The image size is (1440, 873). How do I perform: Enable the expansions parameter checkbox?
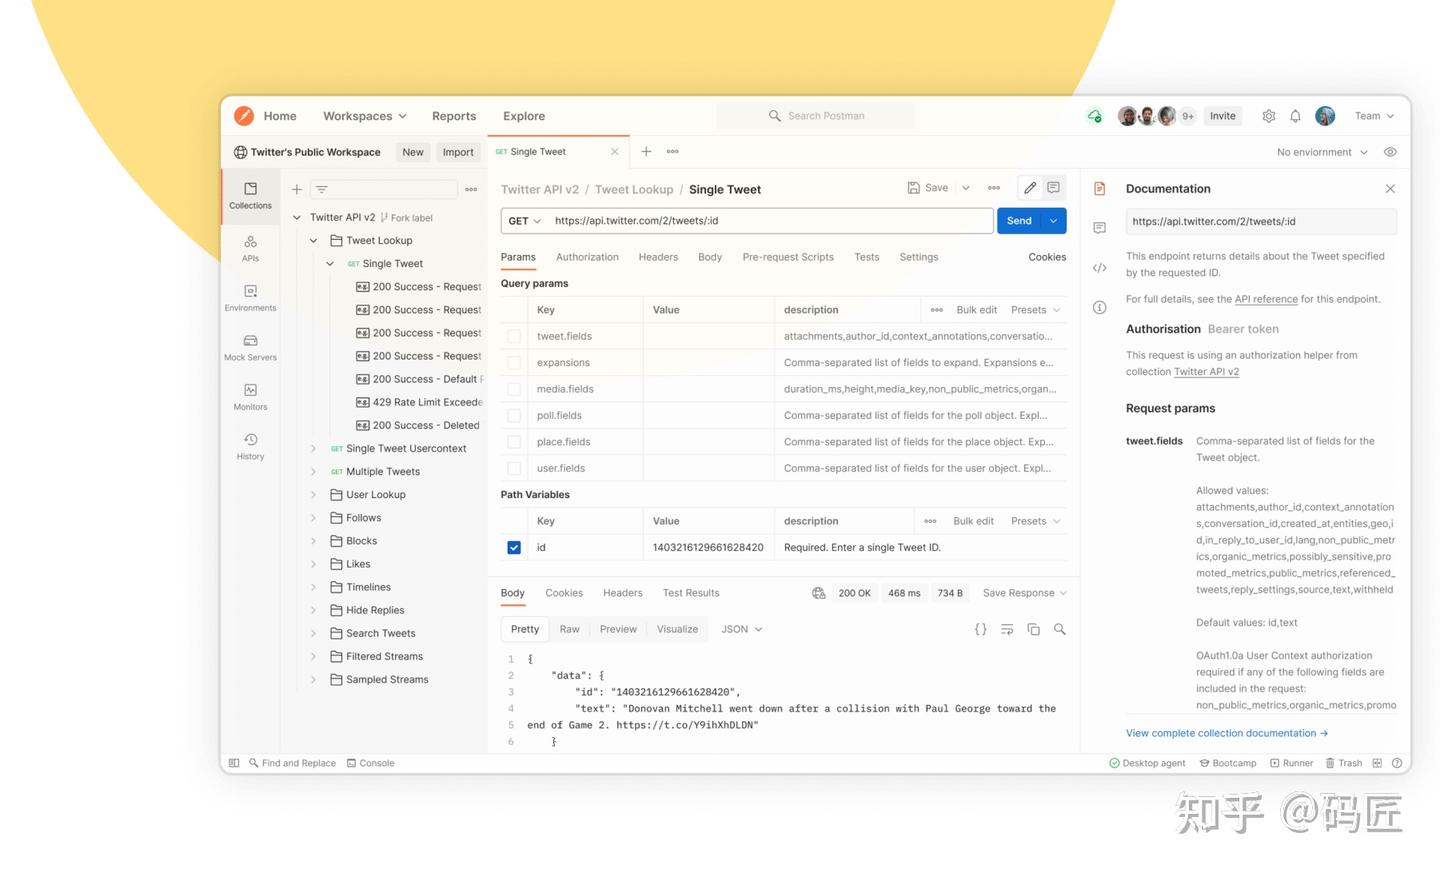pos(514,363)
